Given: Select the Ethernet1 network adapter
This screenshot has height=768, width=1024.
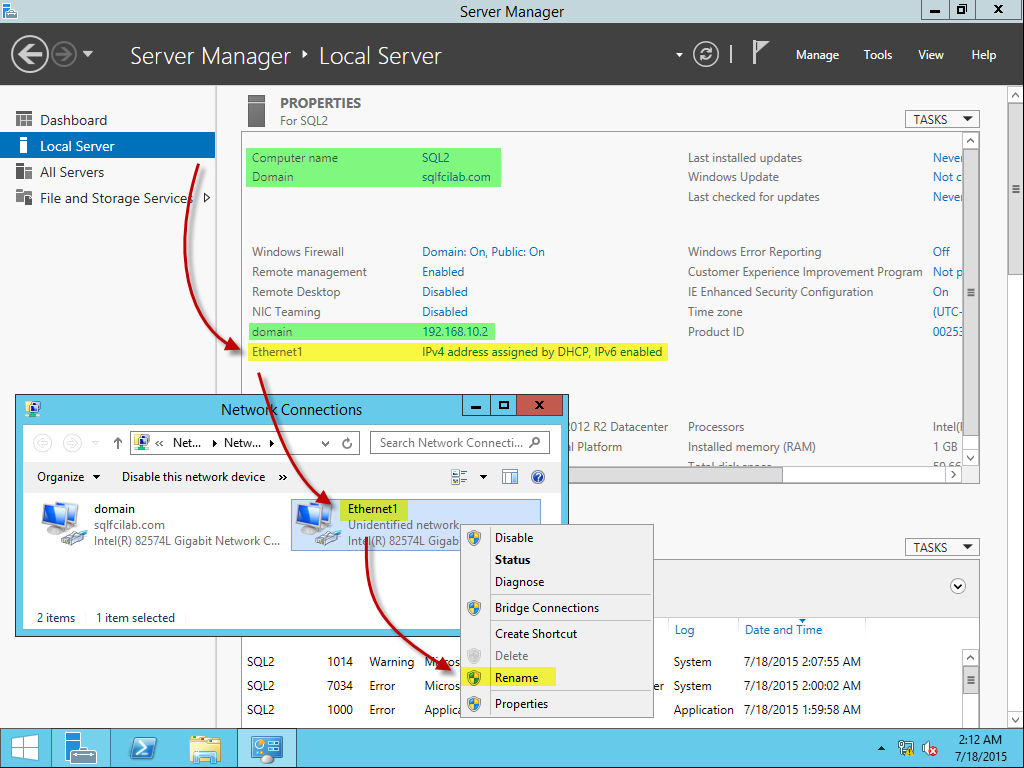Looking at the screenshot, I should click(x=415, y=524).
